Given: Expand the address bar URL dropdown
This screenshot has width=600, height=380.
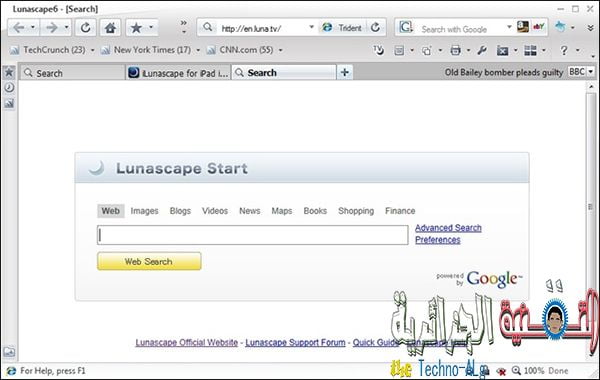Looking at the screenshot, I should point(311,27).
